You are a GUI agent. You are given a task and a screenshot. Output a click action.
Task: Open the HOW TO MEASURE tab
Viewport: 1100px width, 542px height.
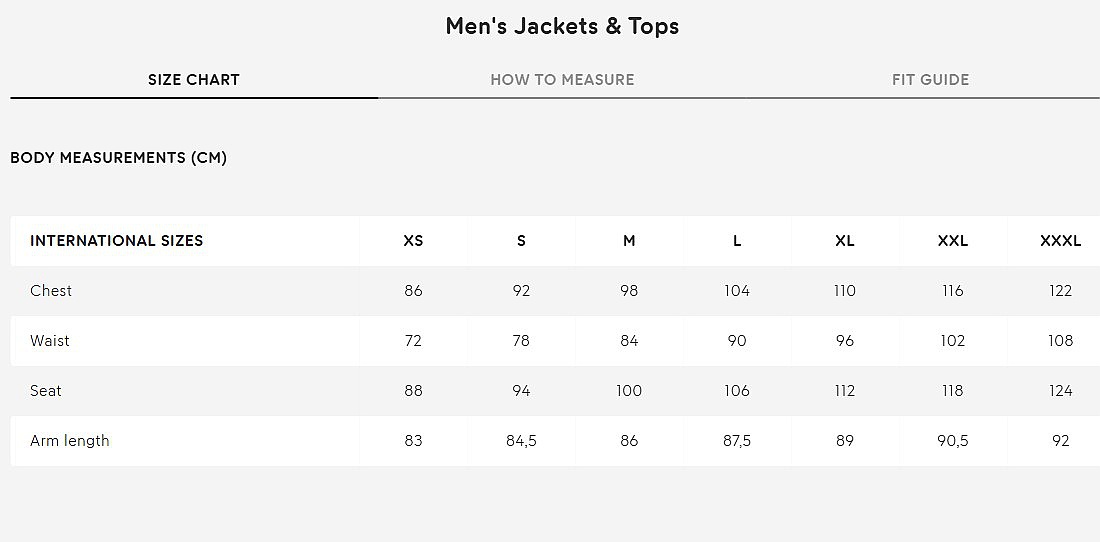point(562,80)
